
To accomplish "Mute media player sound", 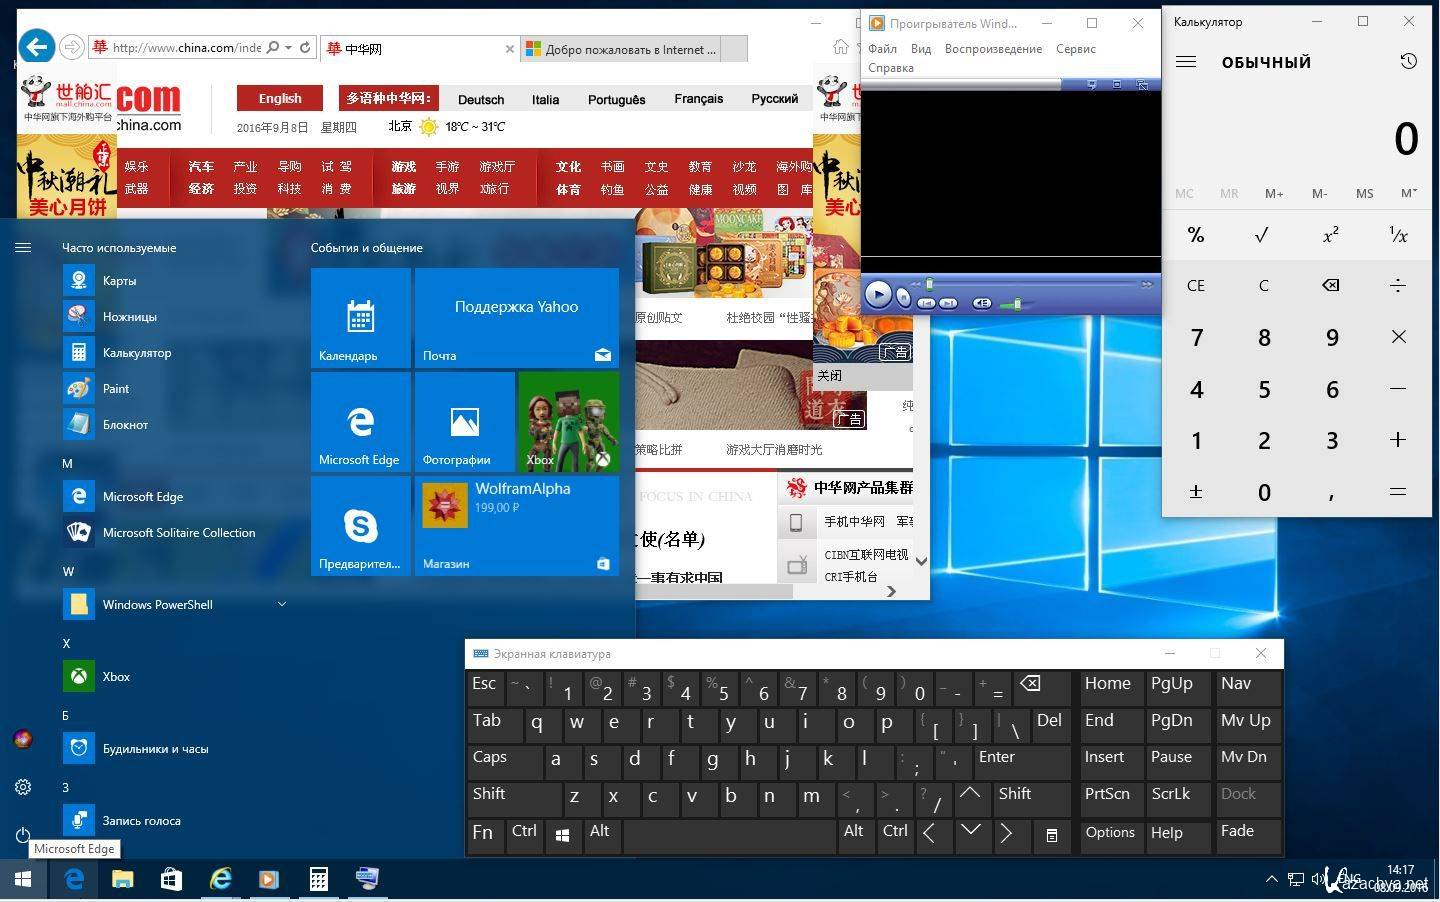I will pyautogui.click(x=983, y=303).
